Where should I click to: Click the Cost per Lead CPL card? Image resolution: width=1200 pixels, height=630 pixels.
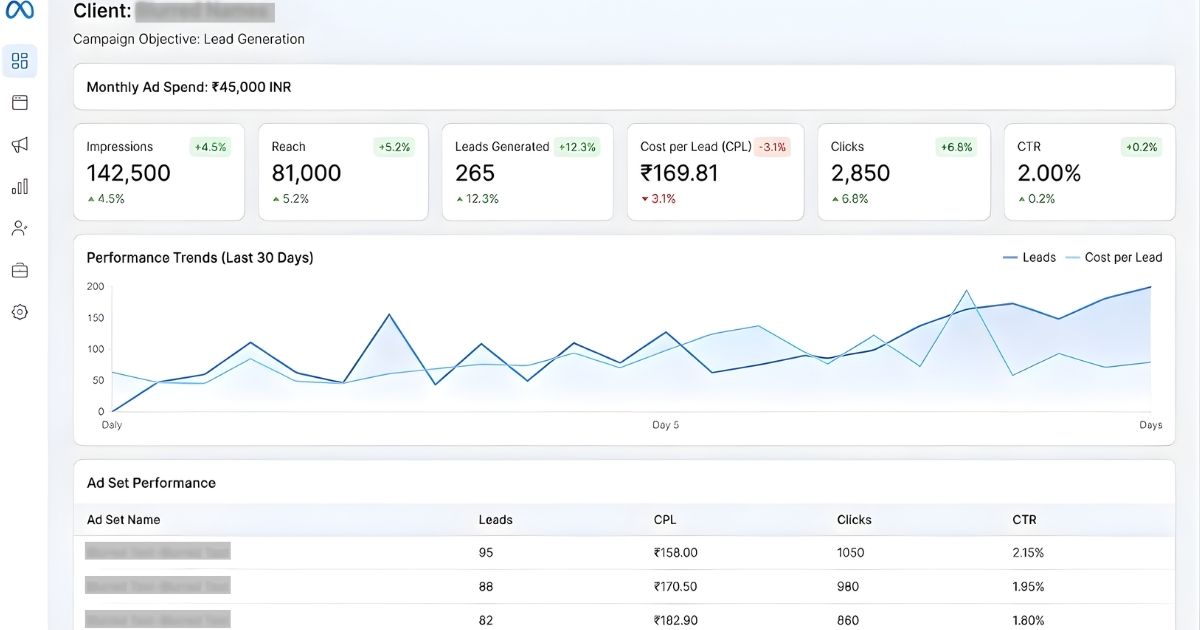pos(714,172)
